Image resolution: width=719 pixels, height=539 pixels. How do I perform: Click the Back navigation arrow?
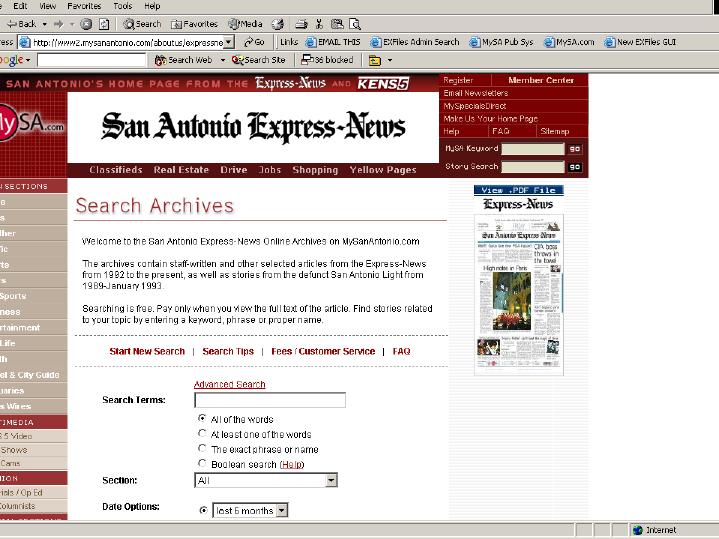(x=21, y=24)
